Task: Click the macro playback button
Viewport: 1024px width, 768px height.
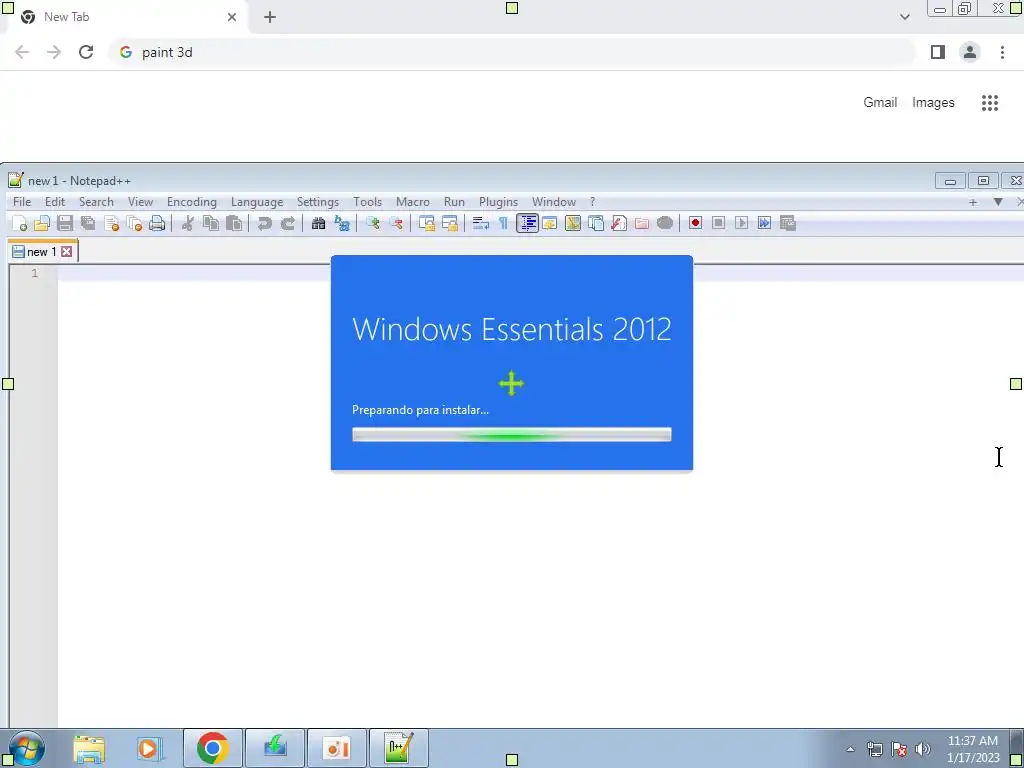Action: (x=741, y=223)
